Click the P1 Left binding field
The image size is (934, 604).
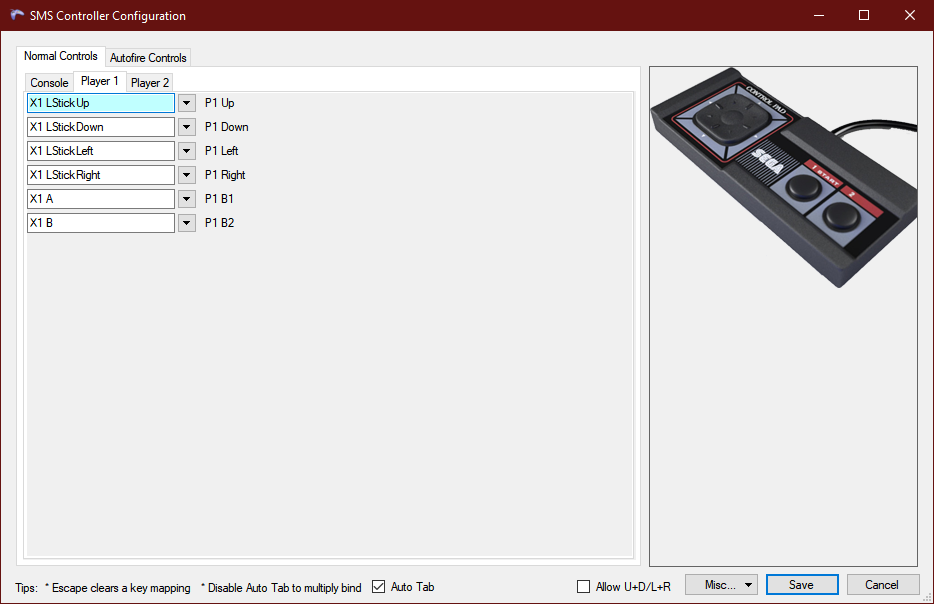(101, 151)
